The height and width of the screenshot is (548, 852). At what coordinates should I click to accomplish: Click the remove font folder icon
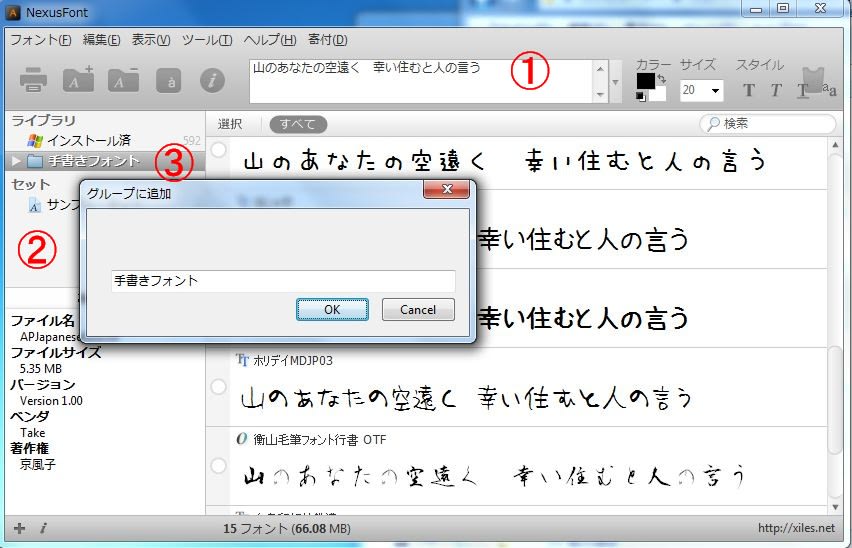point(123,80)
